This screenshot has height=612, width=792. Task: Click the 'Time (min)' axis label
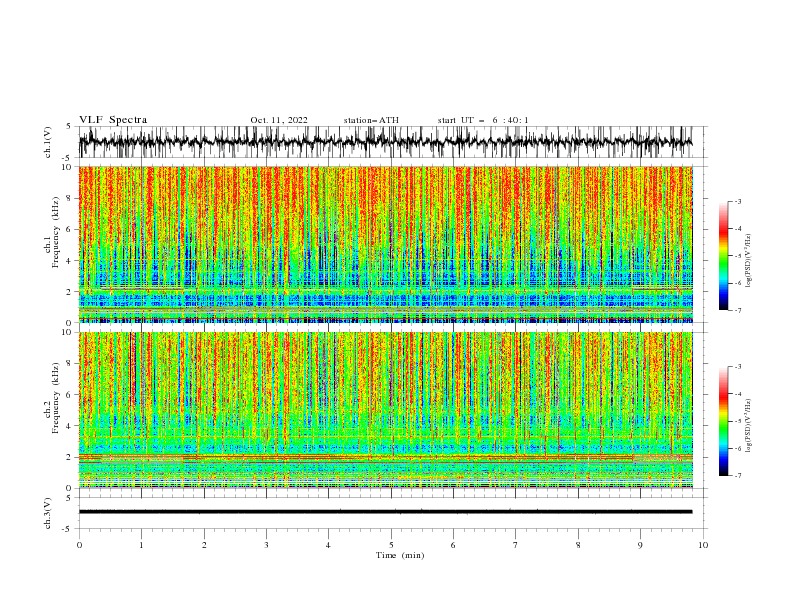[x=400, y=555]
